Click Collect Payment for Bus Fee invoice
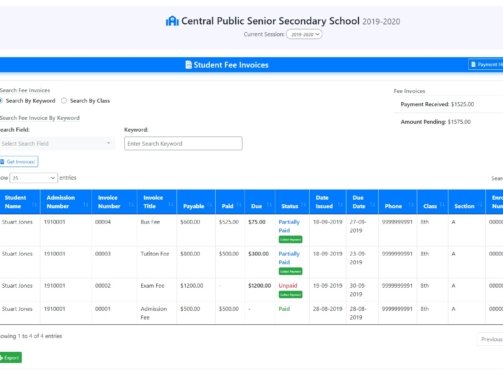Image resolution: width=503 pixels, height=378 pixels. tap(290, 239)
